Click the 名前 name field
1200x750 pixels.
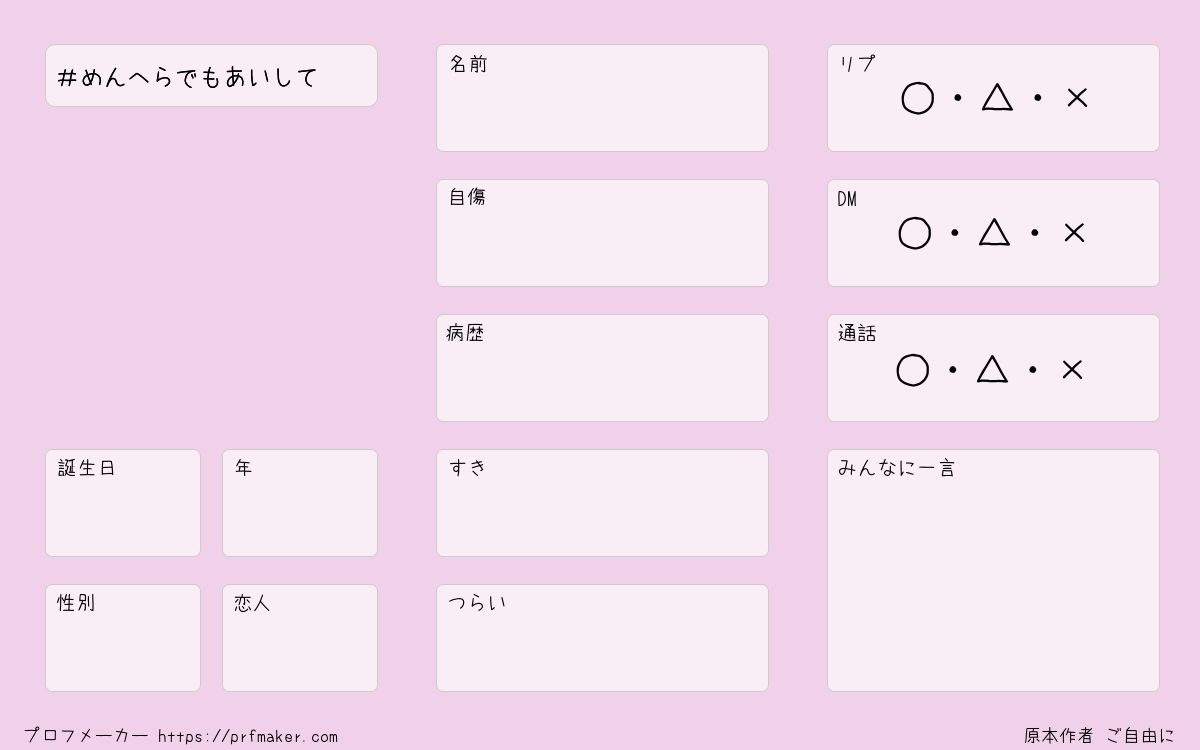tap(602, 98)
